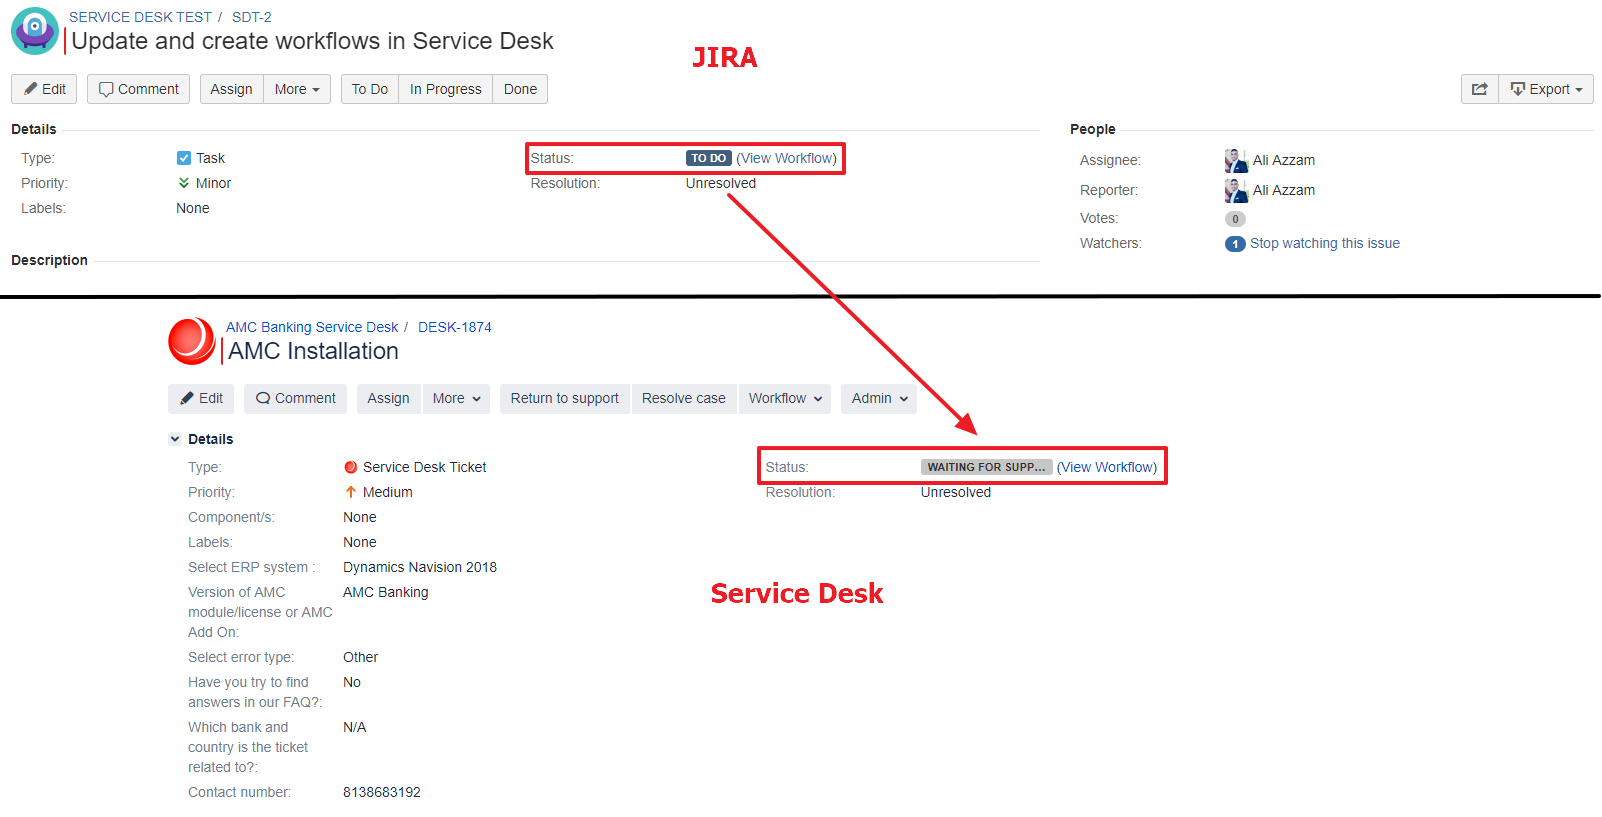Click Edit on the SDT-2 issue
The width and height of the screenshot is (1602, 817).
[x=45, y=89]
